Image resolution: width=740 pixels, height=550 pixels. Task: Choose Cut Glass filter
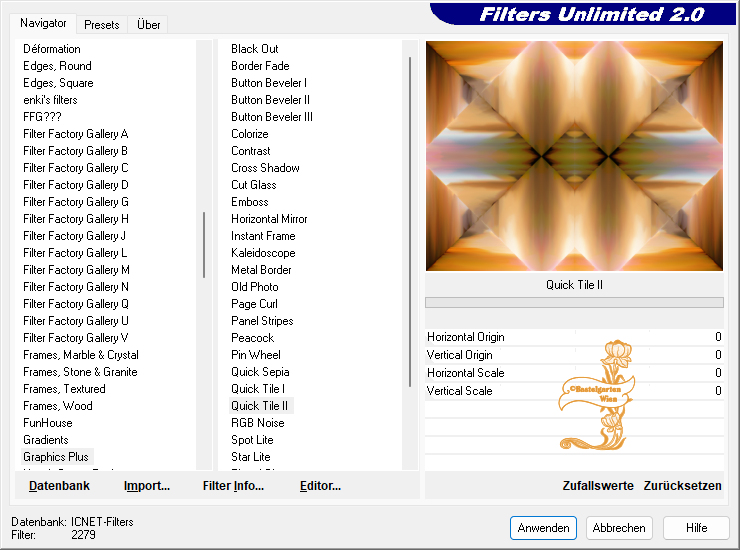pos(253,185)
